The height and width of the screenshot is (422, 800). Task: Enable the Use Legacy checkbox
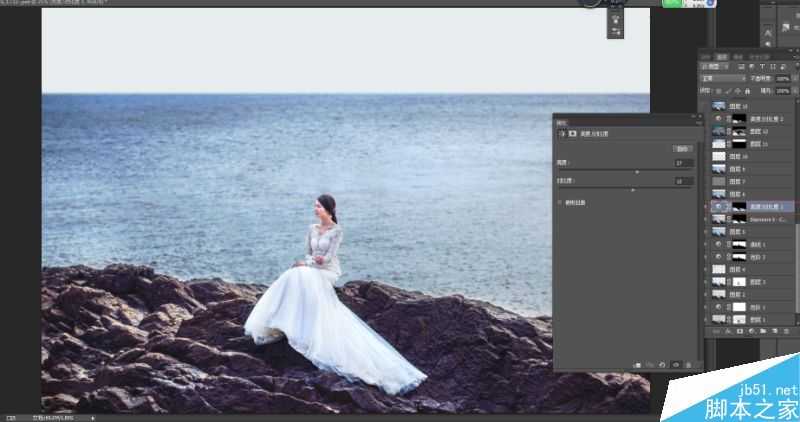(560, 201)
